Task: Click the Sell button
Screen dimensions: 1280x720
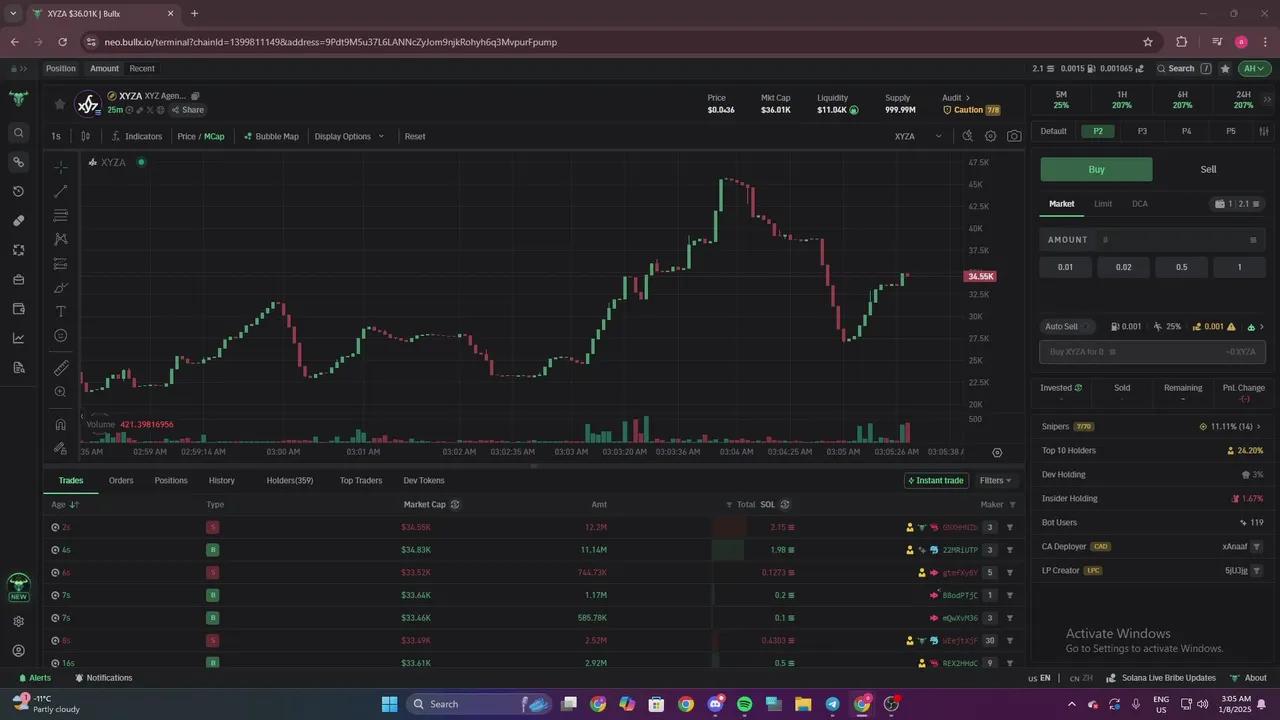Action: pyautogui.click(x=1208, y=169)
